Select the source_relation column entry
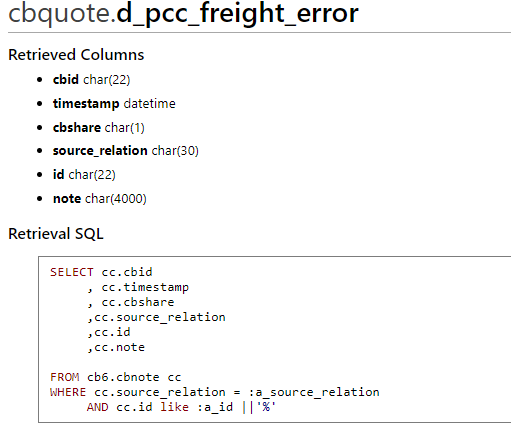The width and height of the screenshot is (511, 447). point(126,151)
